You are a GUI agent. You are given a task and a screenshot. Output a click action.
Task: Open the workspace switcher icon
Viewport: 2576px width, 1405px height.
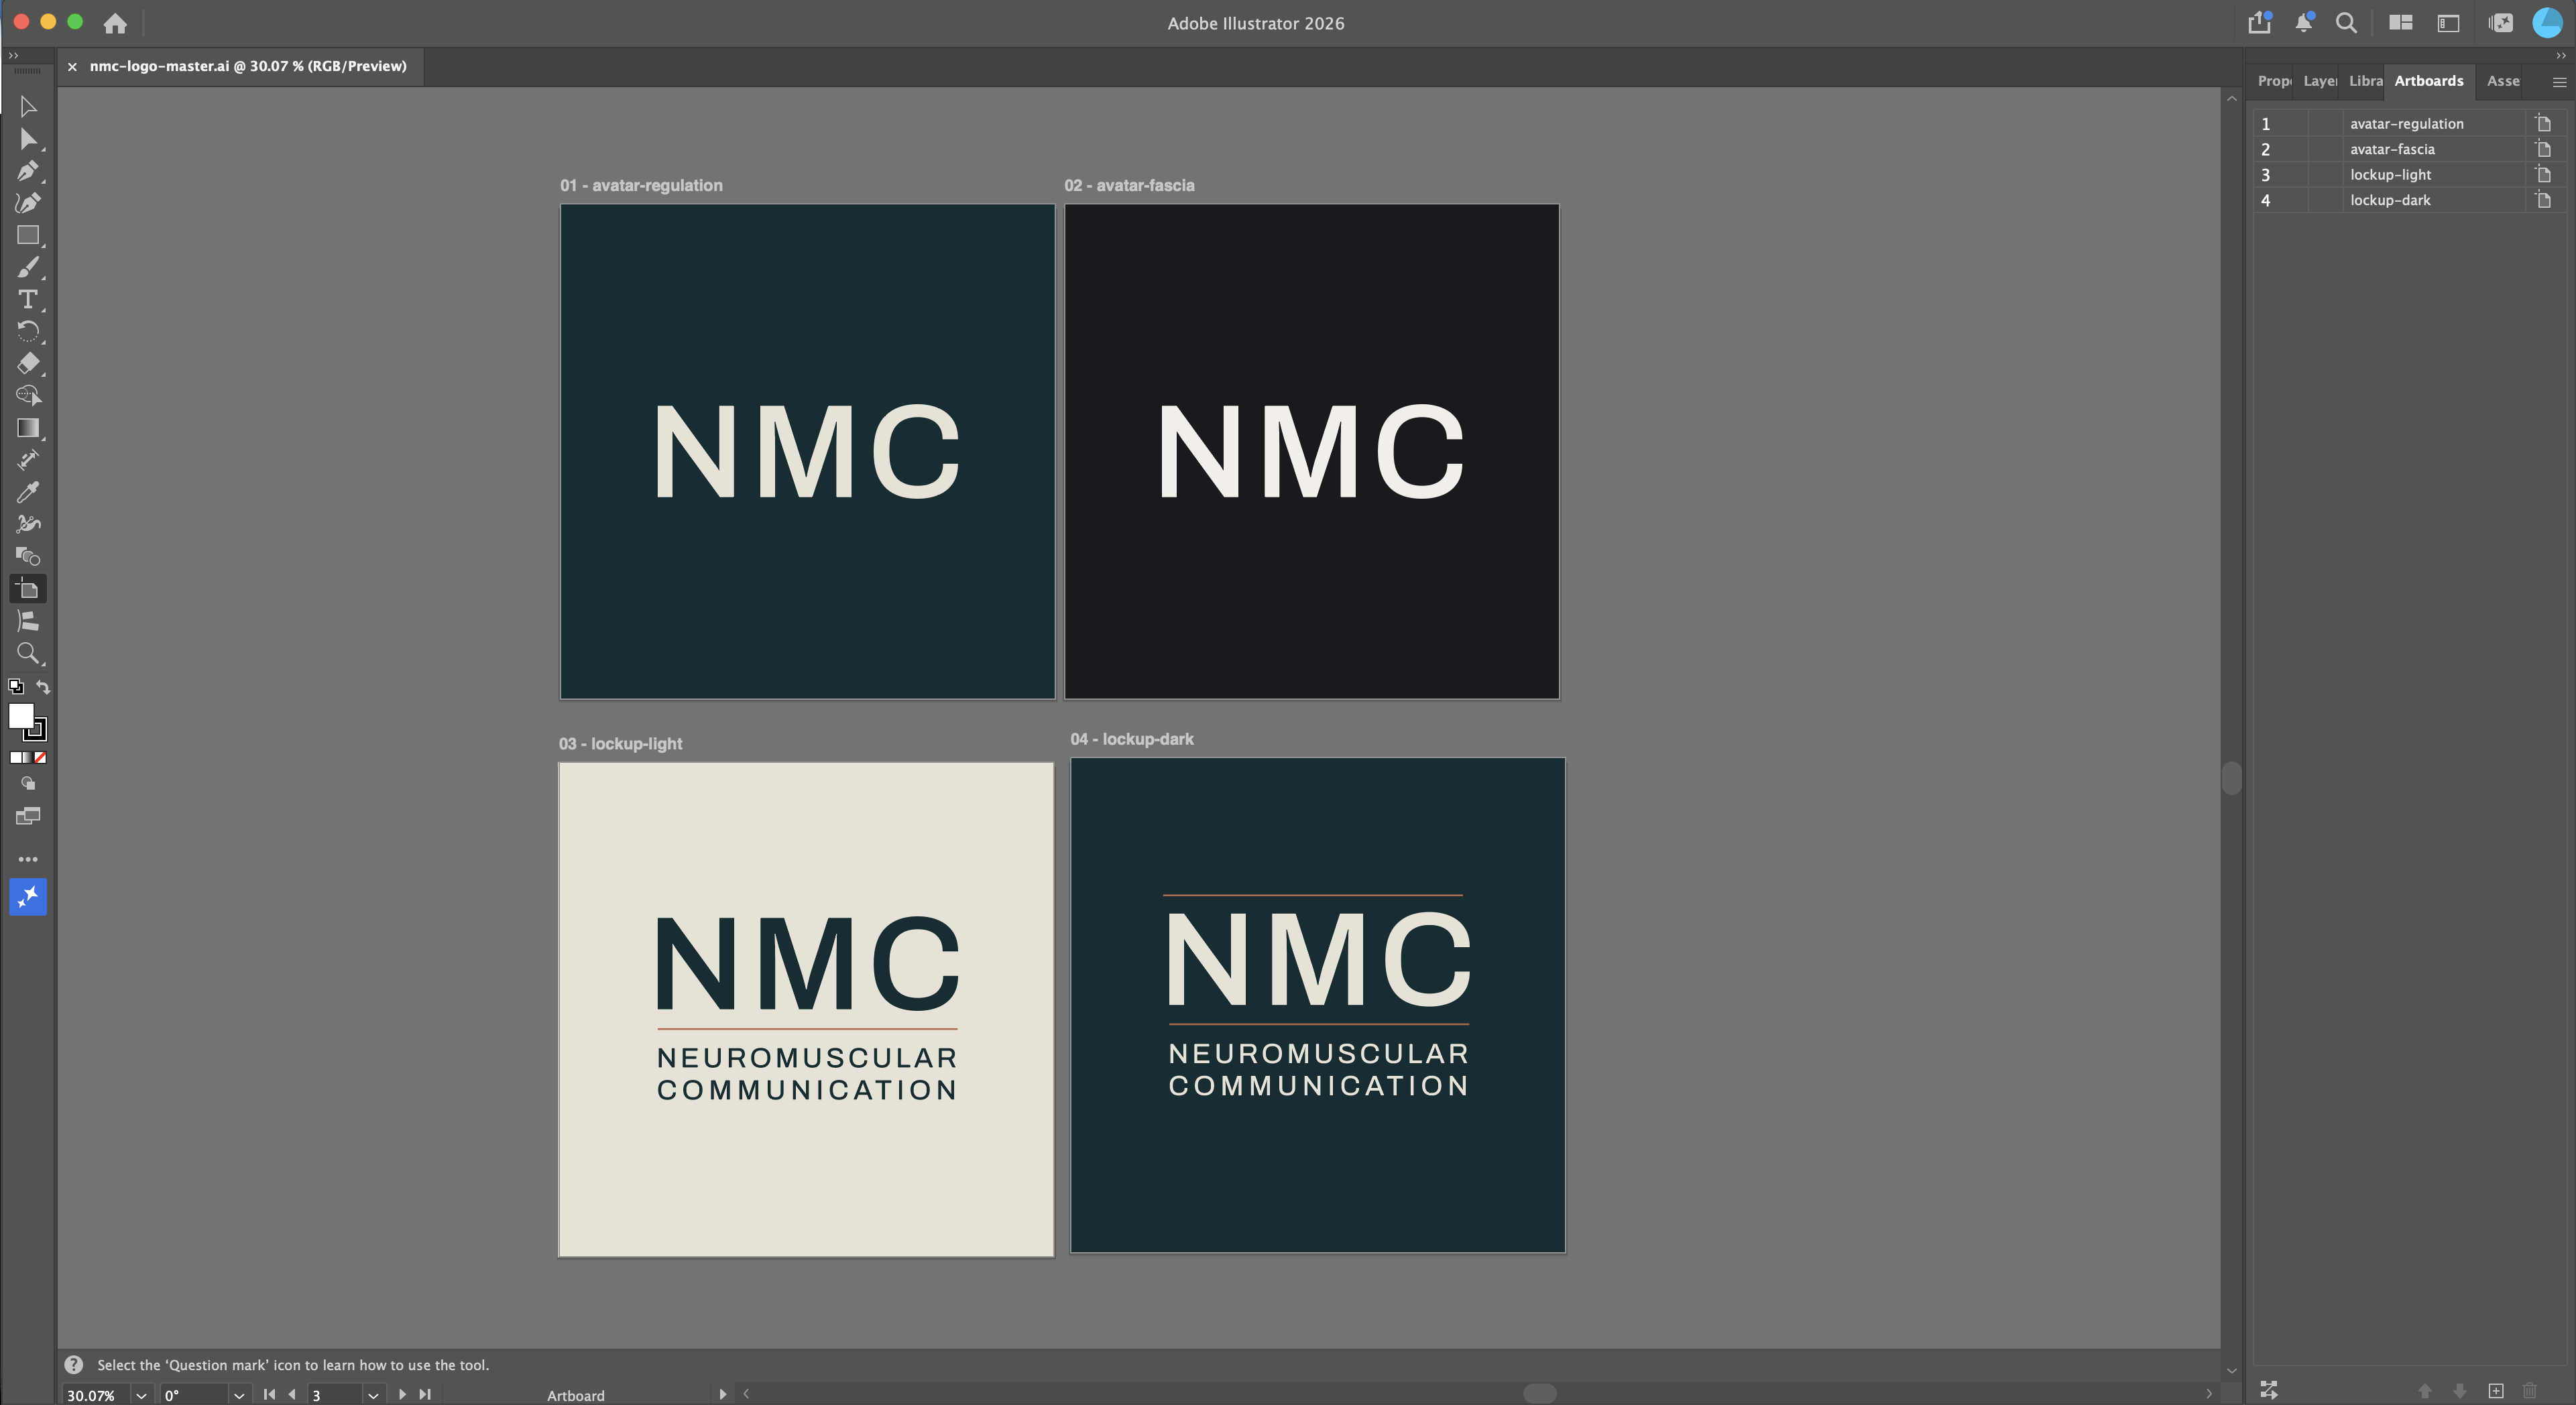pos(2448,23)
